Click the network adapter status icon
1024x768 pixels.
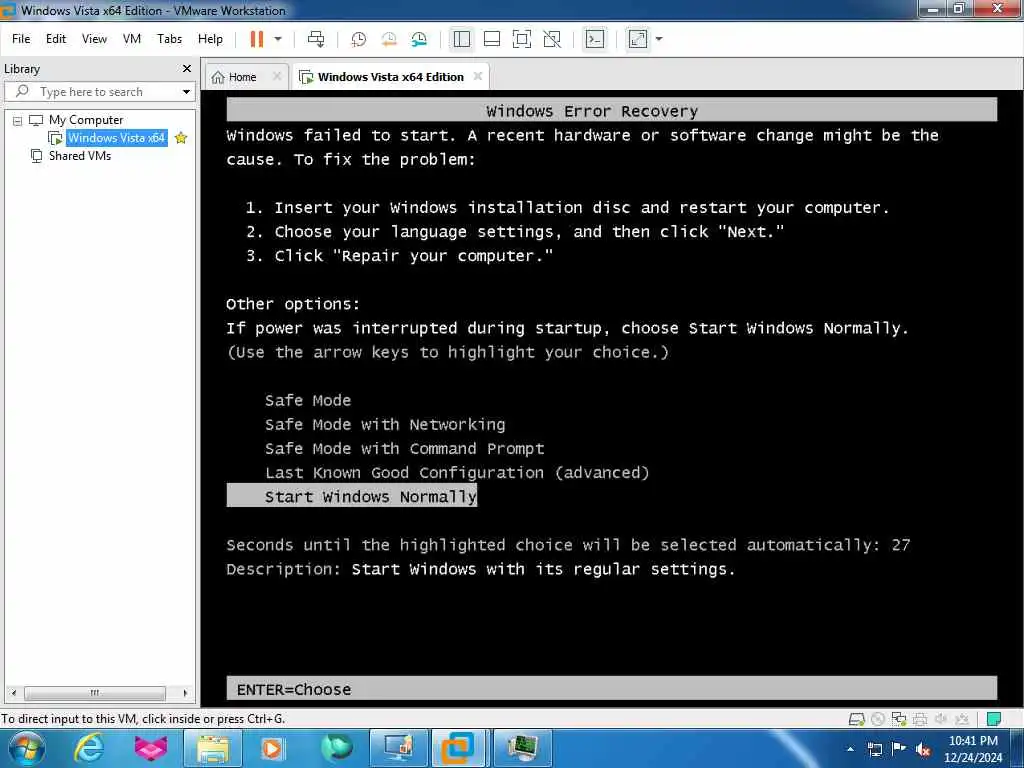tap(899, 719)
